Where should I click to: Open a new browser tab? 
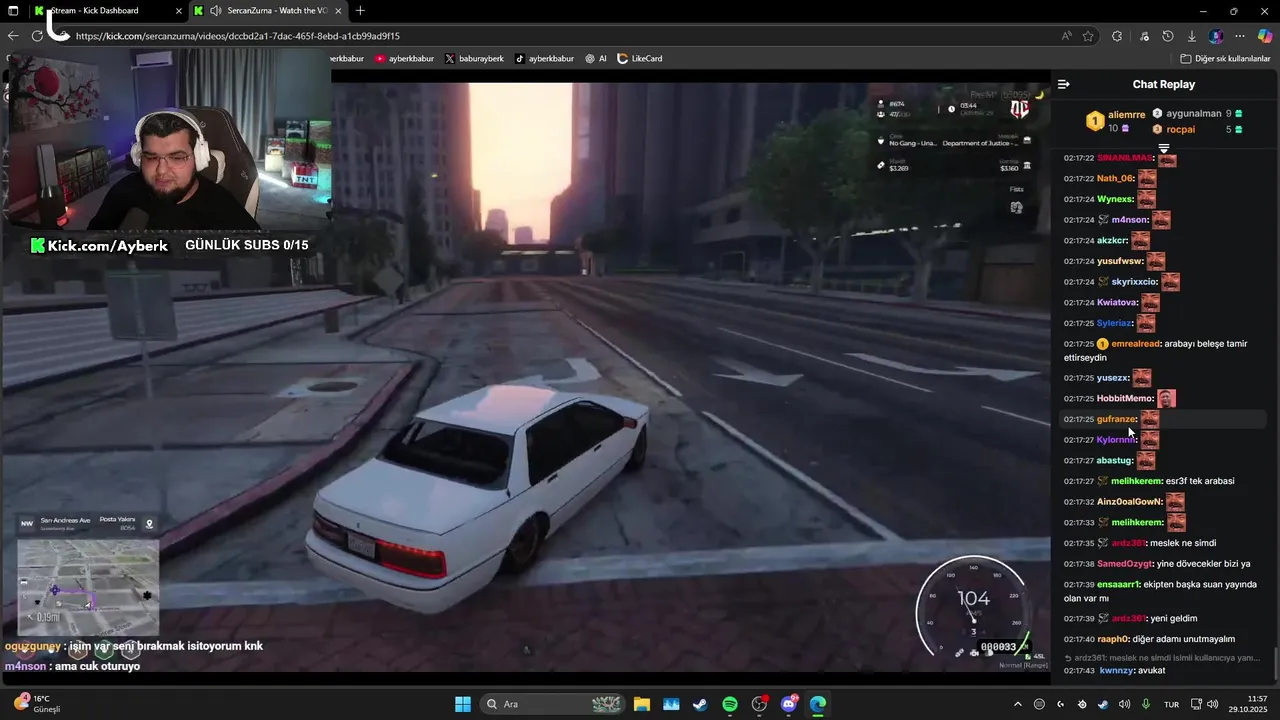(x=360, y=11)
